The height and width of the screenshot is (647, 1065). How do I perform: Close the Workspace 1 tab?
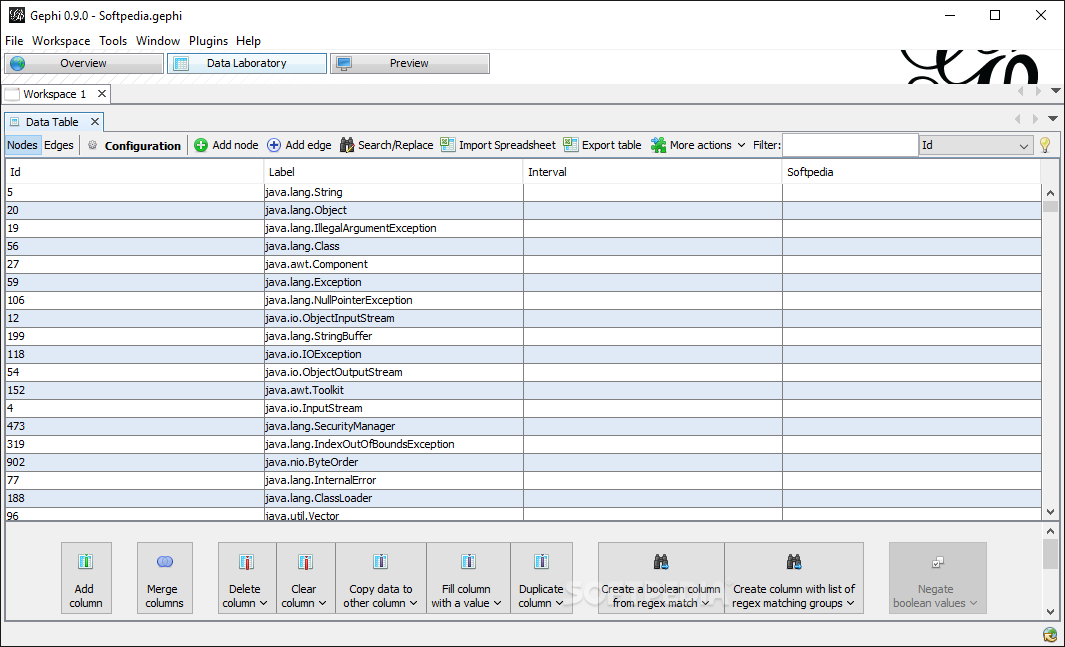(102, 94)
